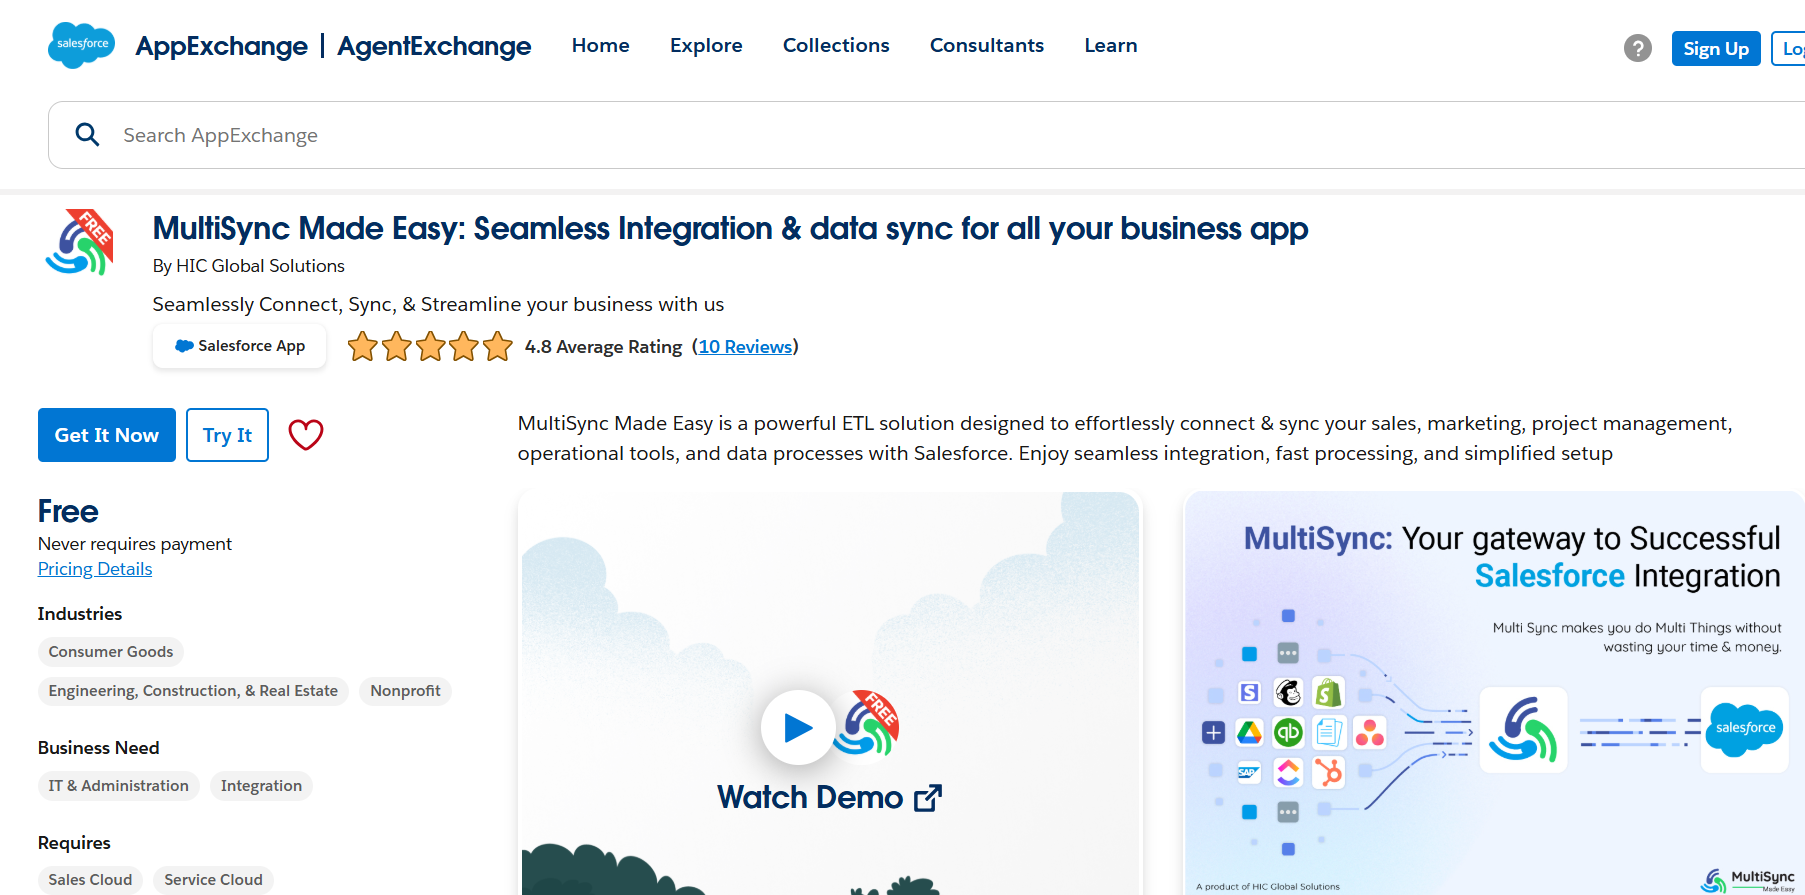Select Engineering, Construction, & Real Estate tag

click(x=193, y=691)
